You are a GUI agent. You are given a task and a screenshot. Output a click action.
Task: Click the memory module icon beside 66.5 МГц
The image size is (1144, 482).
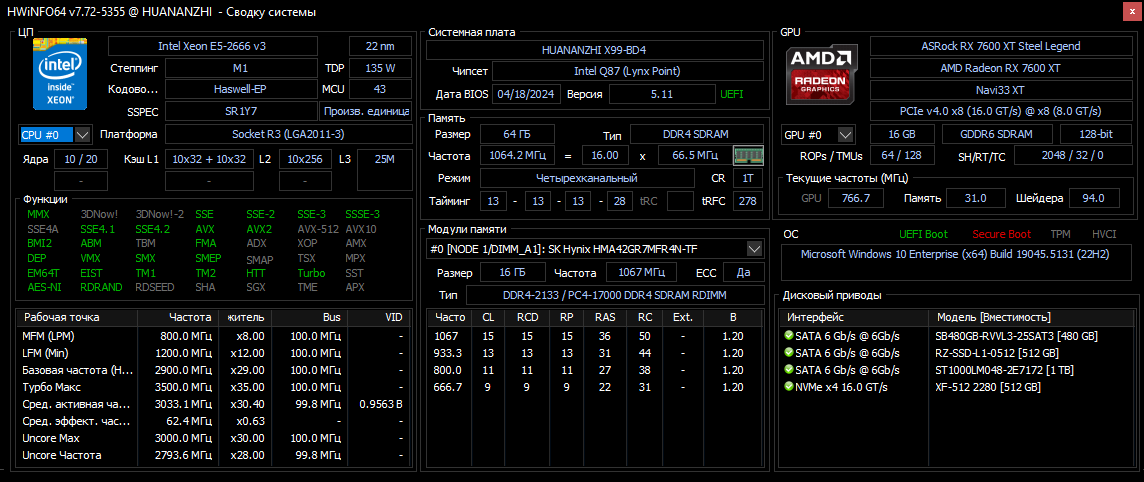[748, 155]
